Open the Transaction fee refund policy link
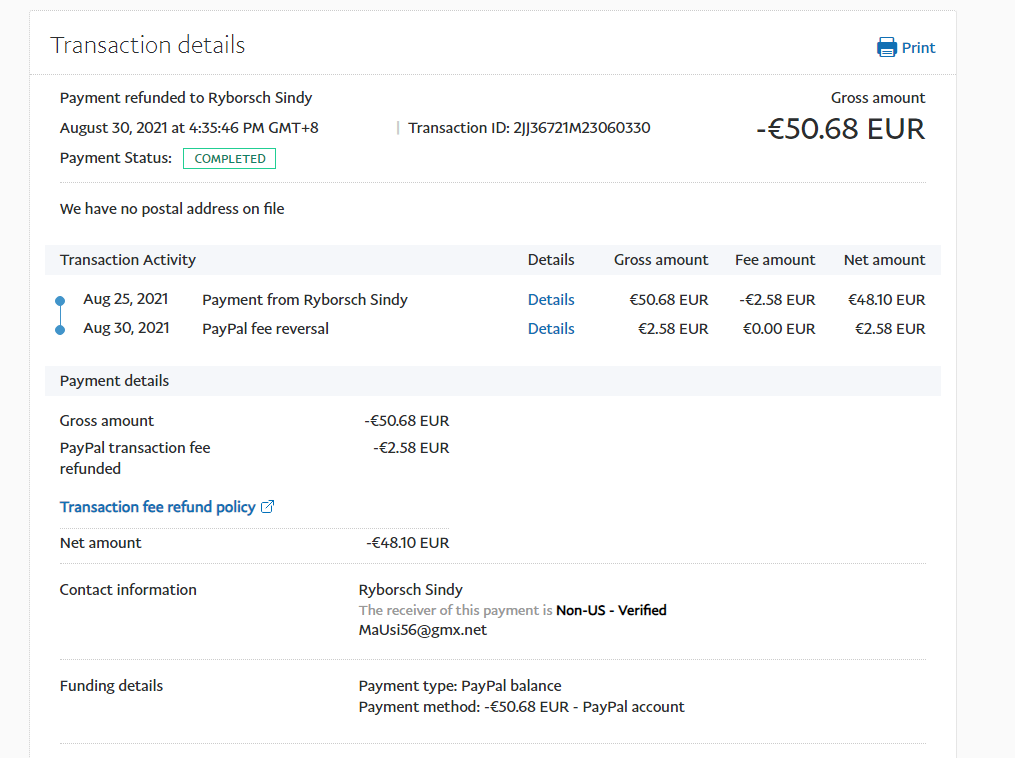Screen dimensions: 1015x758 point(157,507)
